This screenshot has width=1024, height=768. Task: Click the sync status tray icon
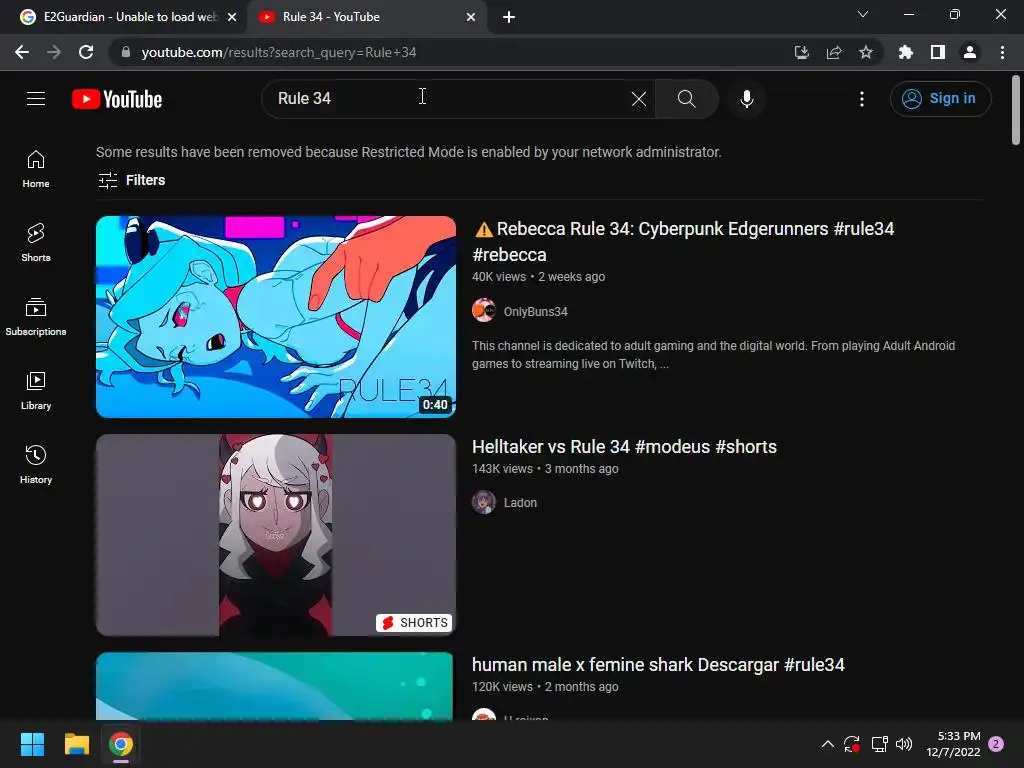coord(852,744)
